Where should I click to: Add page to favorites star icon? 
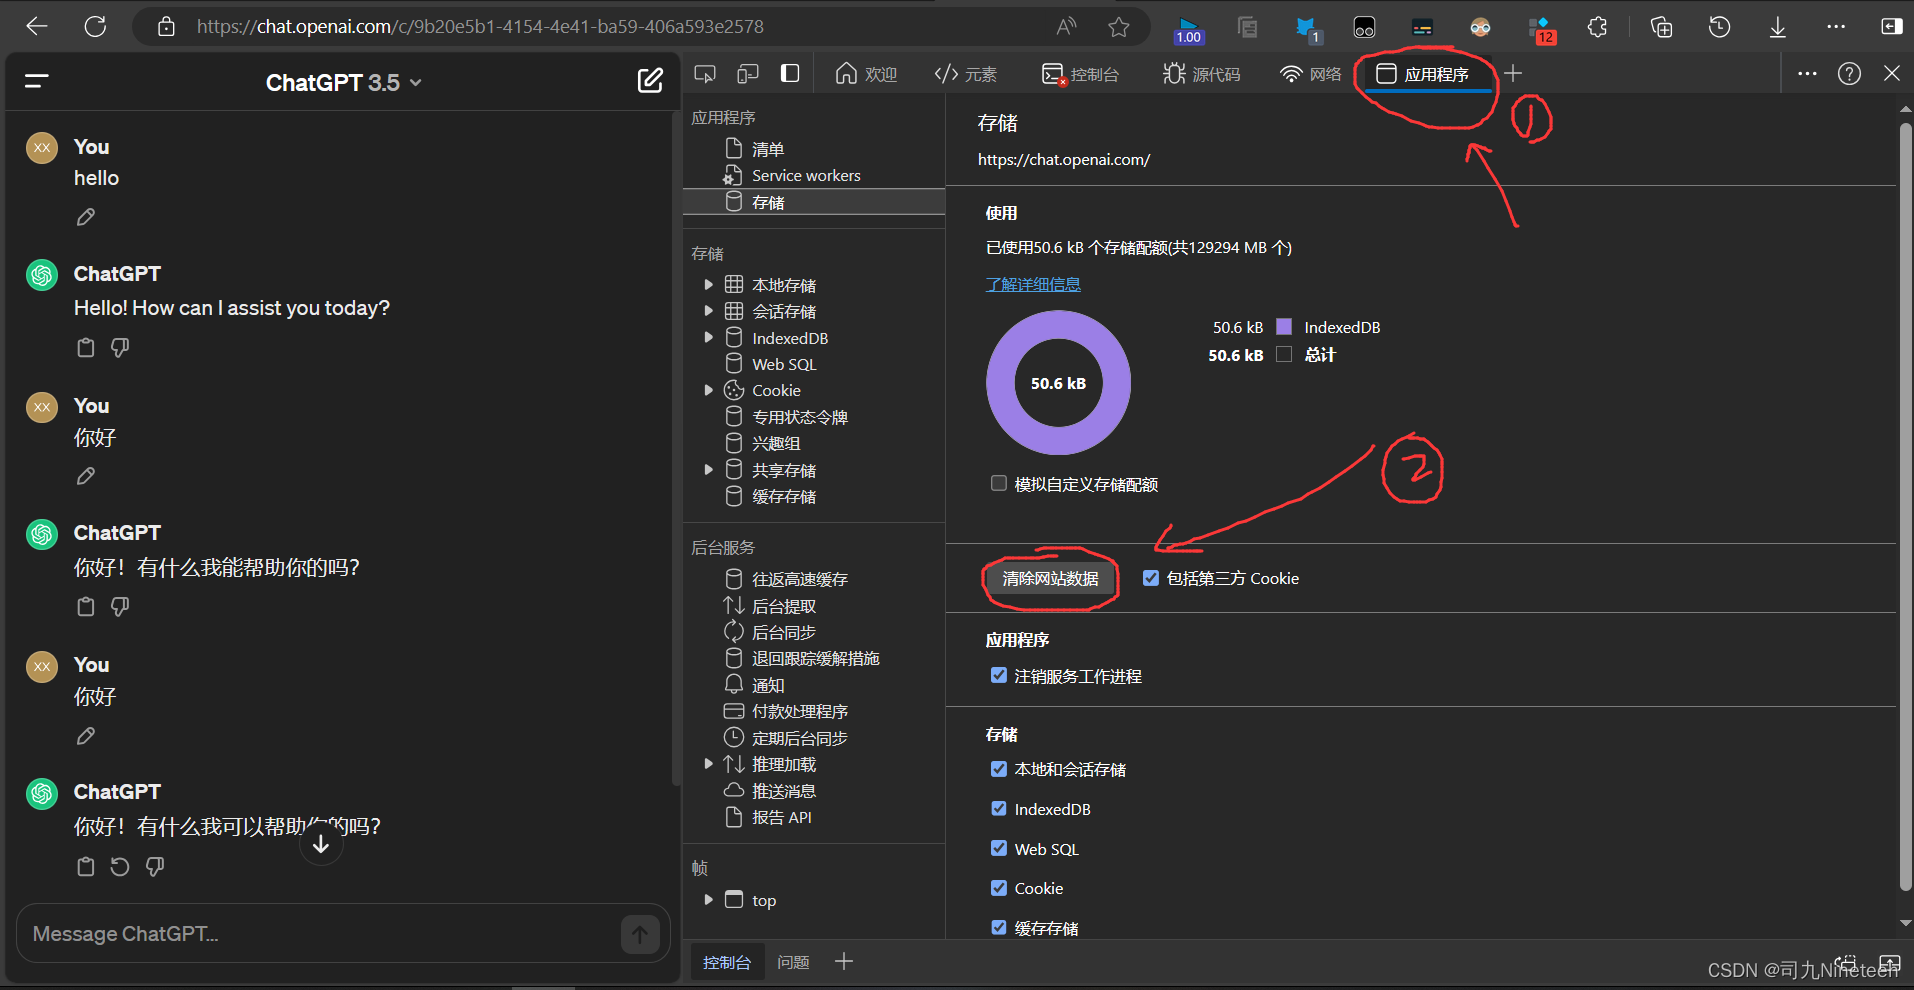[x=1119, y=27]
